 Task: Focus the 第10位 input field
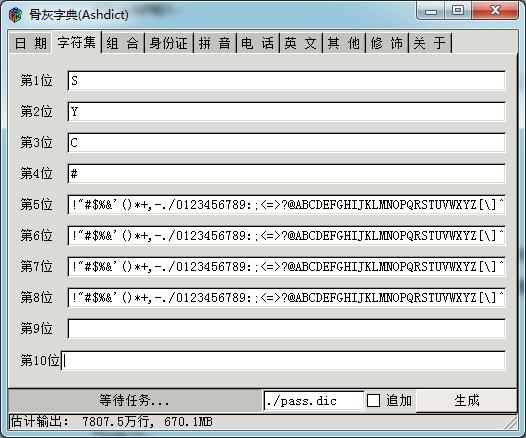pyautogui.click(x=283, y=361)
